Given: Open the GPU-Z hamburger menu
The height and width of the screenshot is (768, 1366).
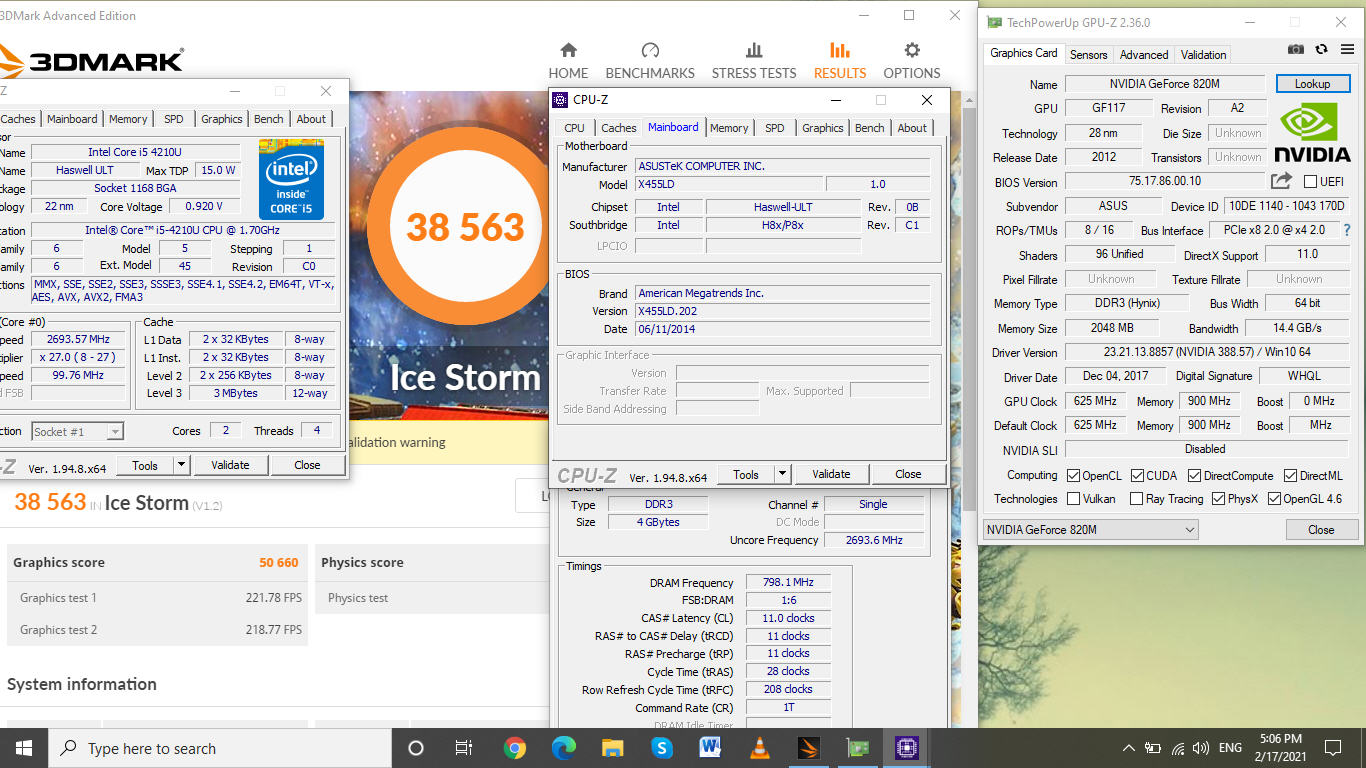Looking at the screenshot, I should [1346, 49].
